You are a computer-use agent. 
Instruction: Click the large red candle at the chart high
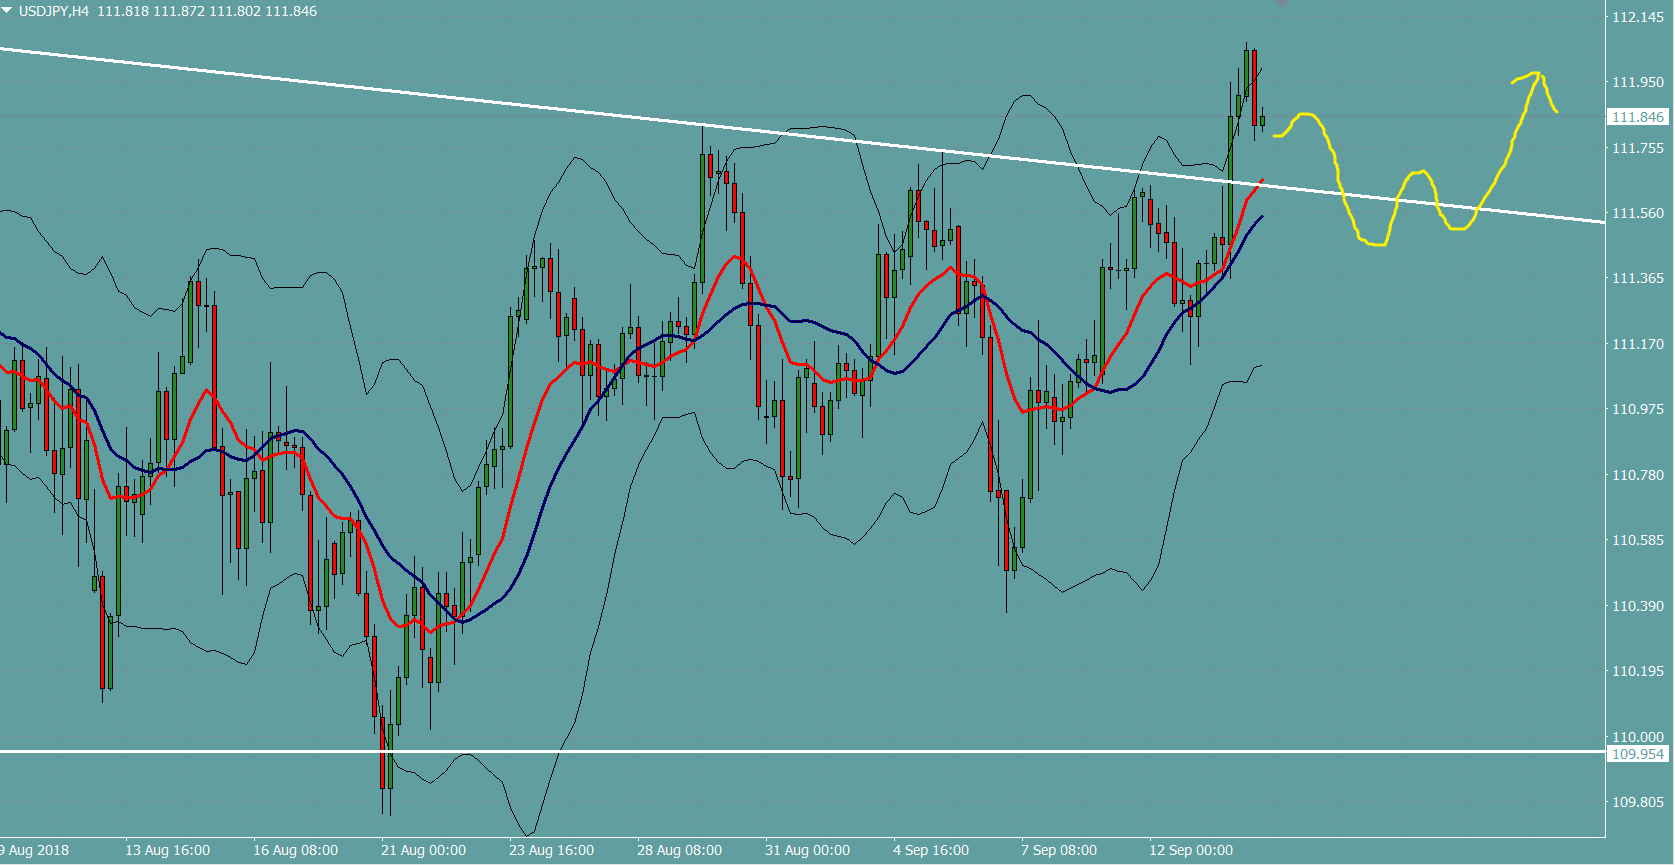click(1254, 85)
